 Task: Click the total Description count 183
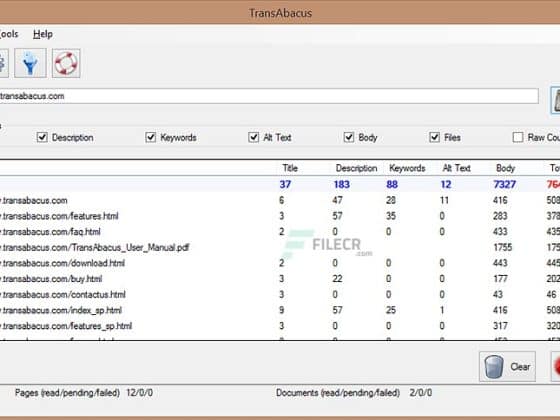341,184
